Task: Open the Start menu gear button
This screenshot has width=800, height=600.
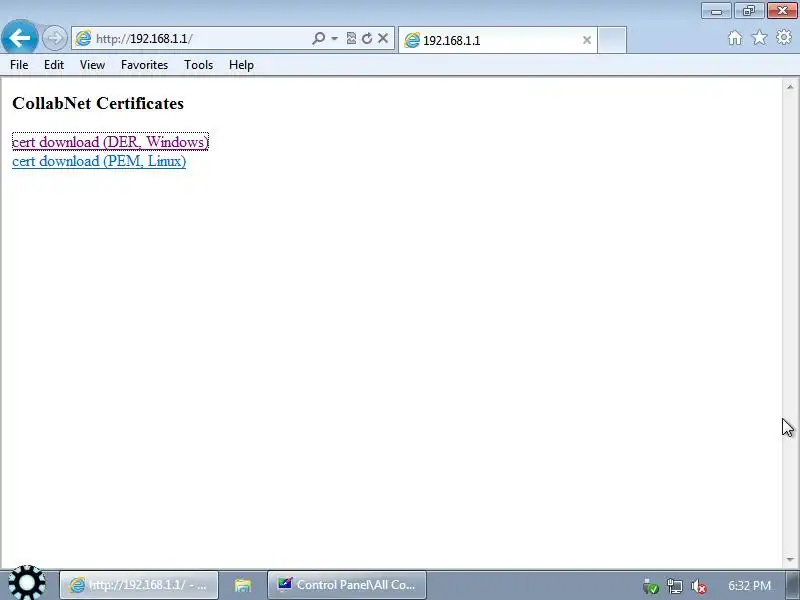Action: click(27, 583)
